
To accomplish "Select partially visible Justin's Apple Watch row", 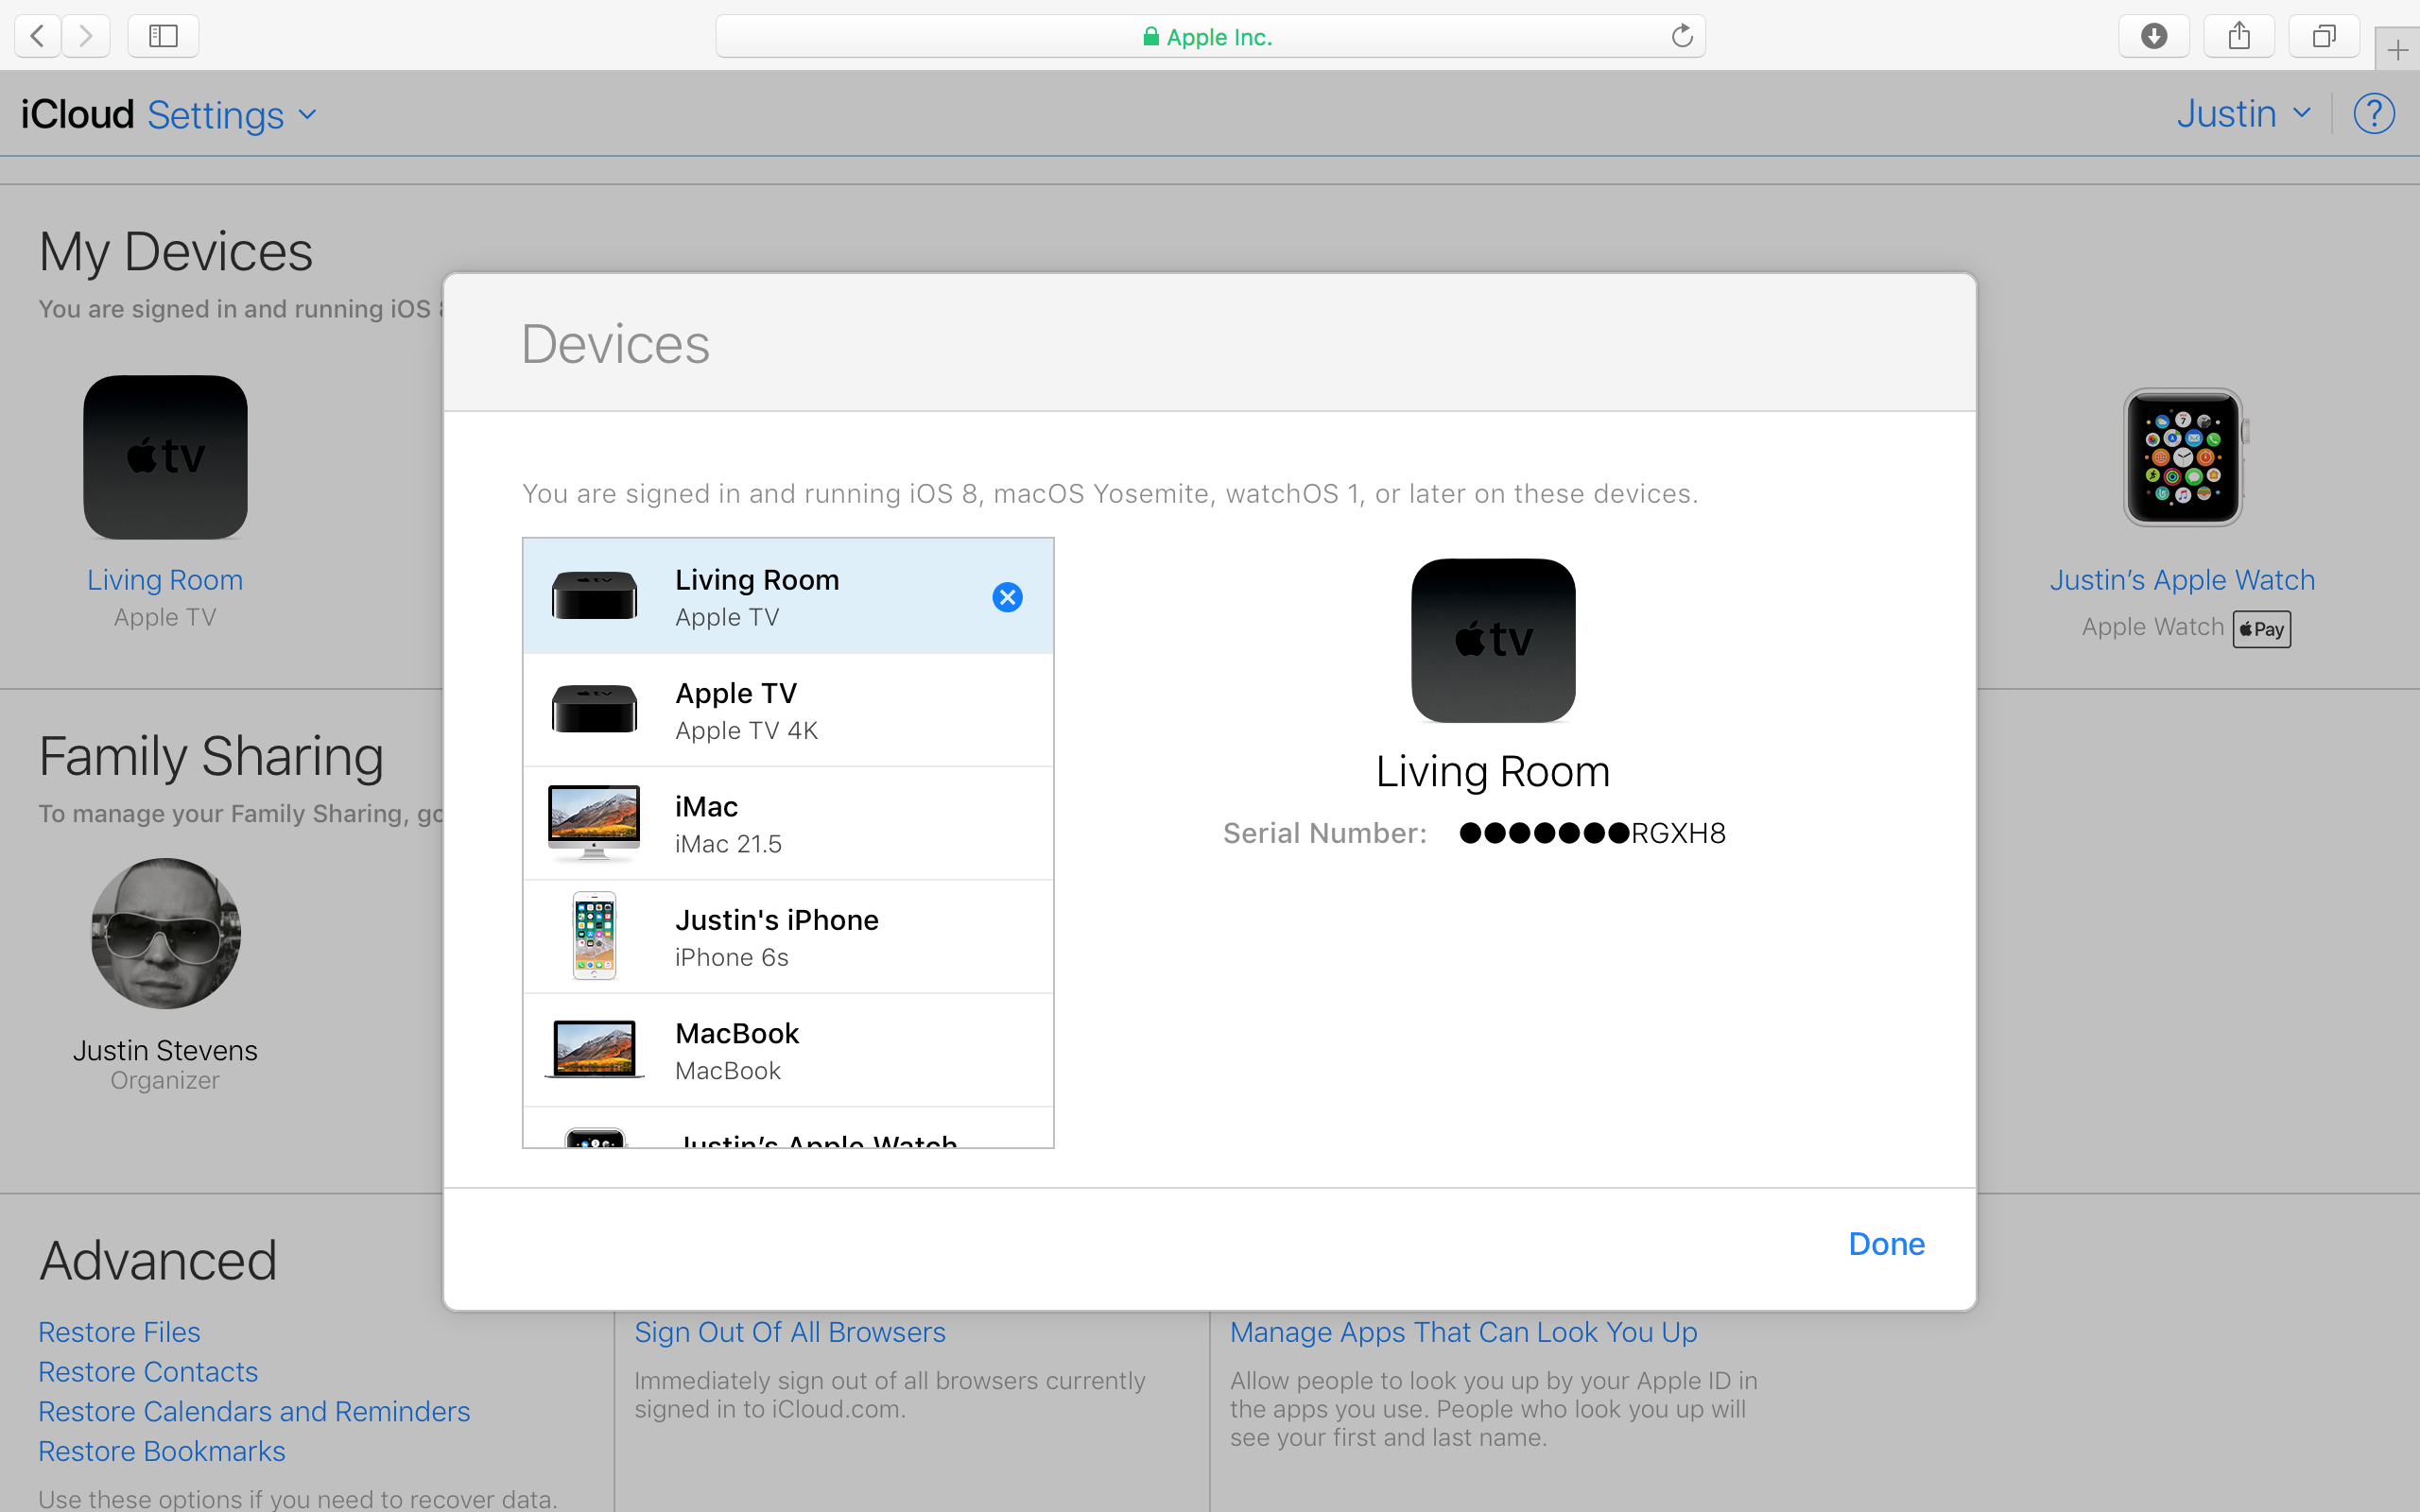I will point(788,1128).
